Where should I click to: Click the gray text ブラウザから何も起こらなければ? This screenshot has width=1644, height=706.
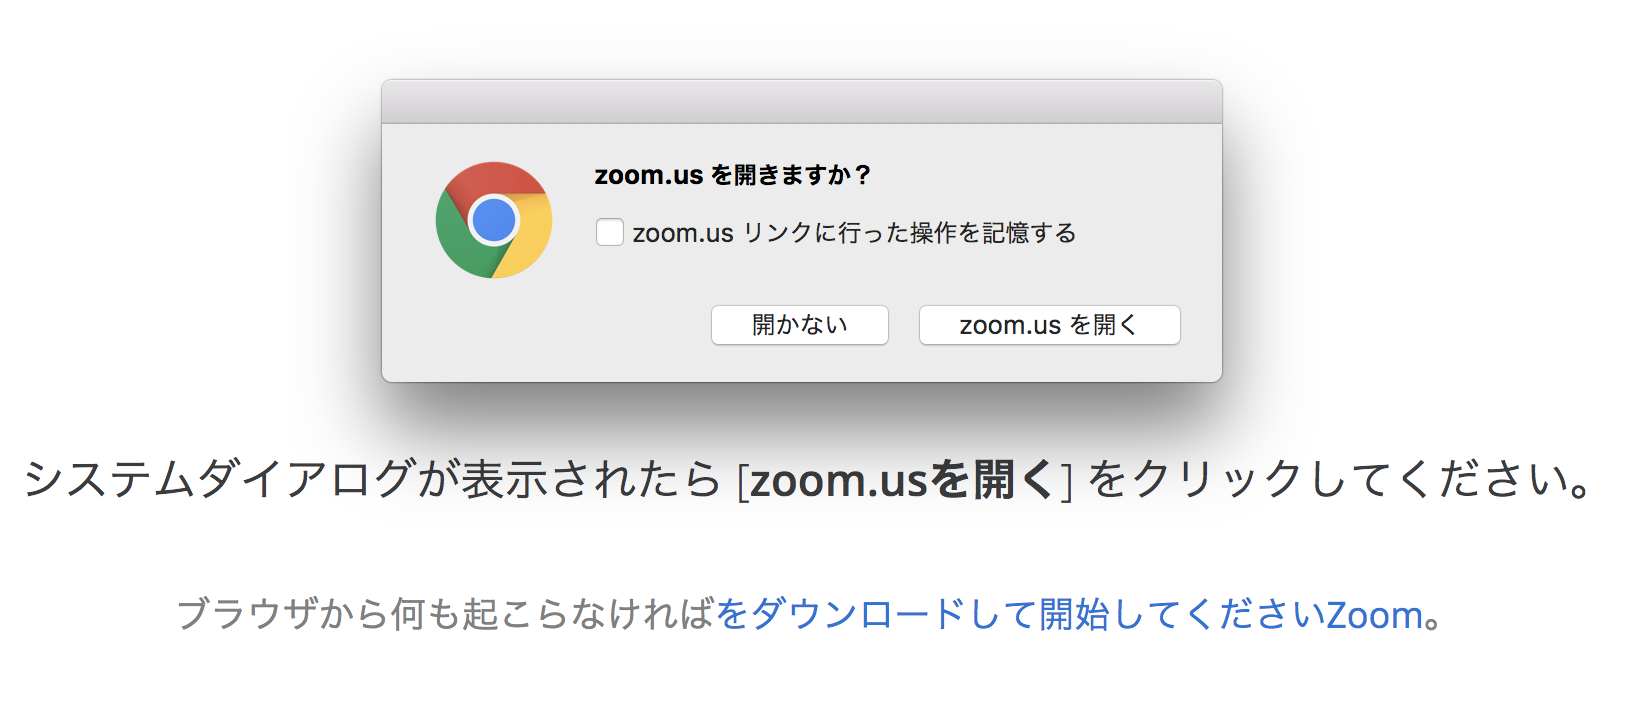click(x=445, y=614)
